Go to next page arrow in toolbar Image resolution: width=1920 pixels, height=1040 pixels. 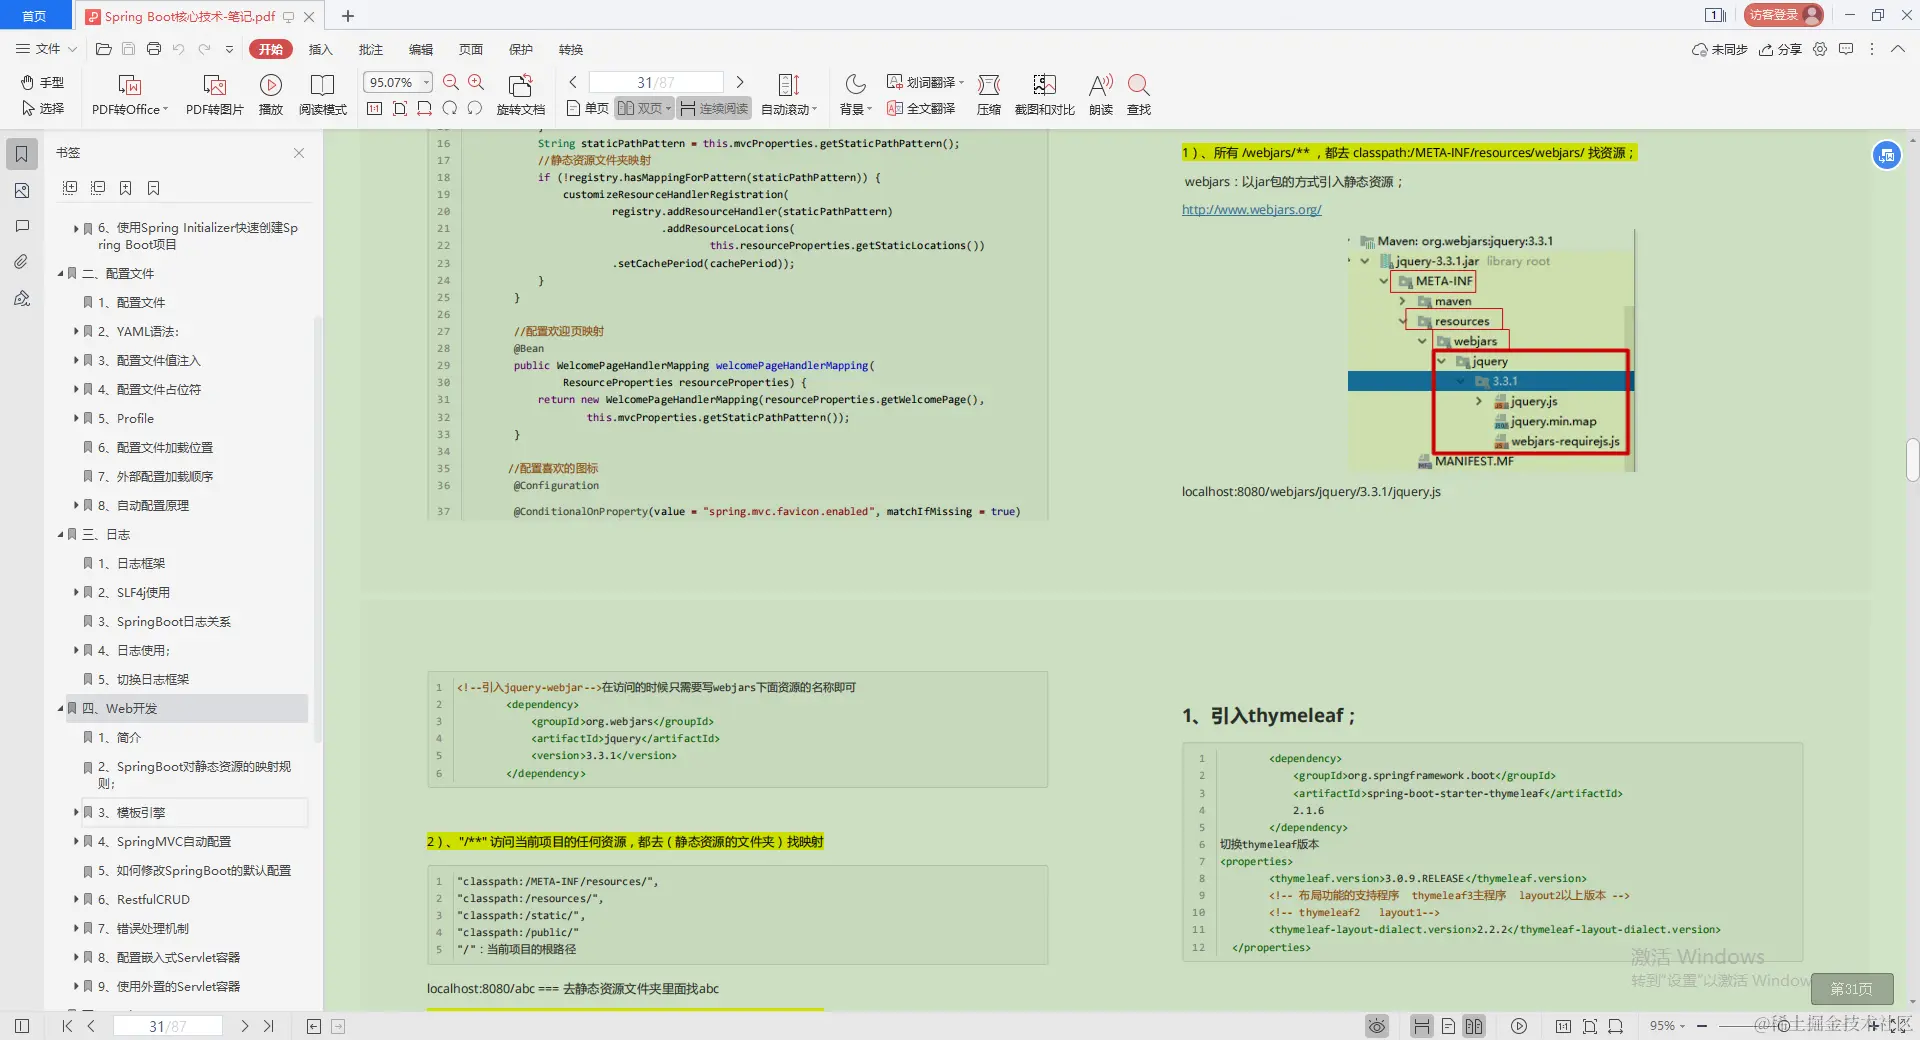coord(740,82)
